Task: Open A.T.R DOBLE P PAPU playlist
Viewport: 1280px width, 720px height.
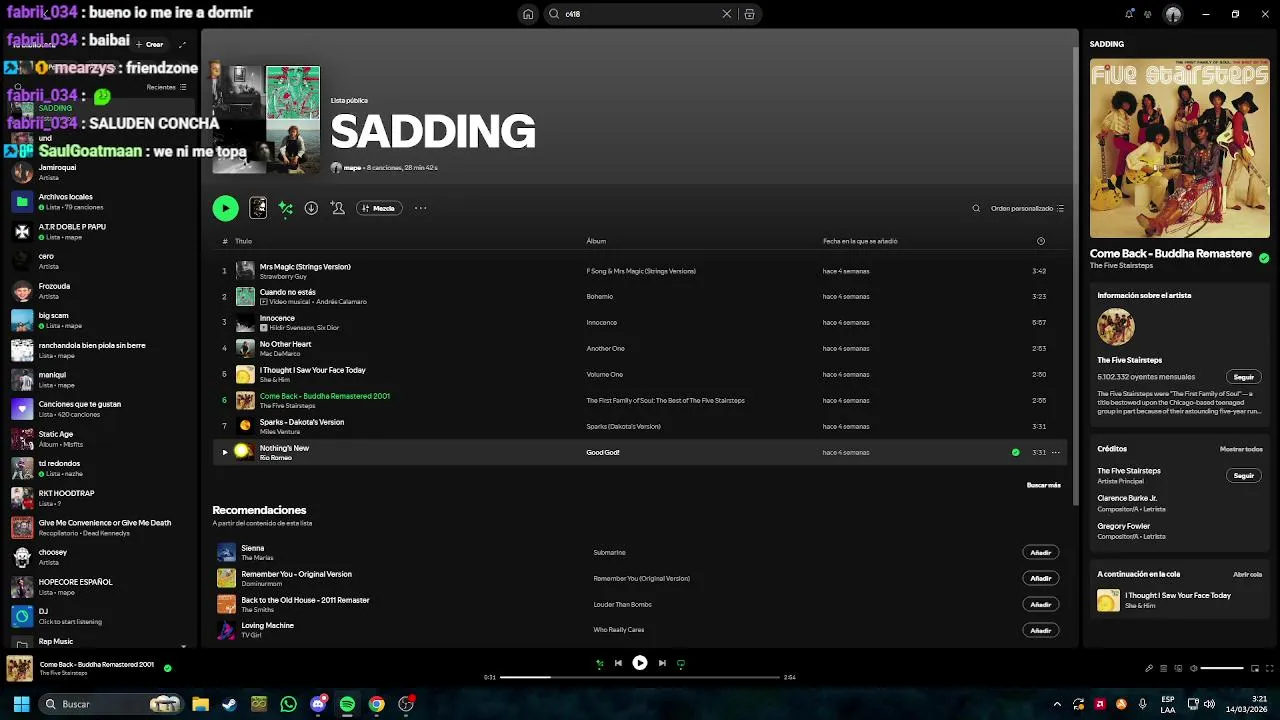Action: [100, 231]
